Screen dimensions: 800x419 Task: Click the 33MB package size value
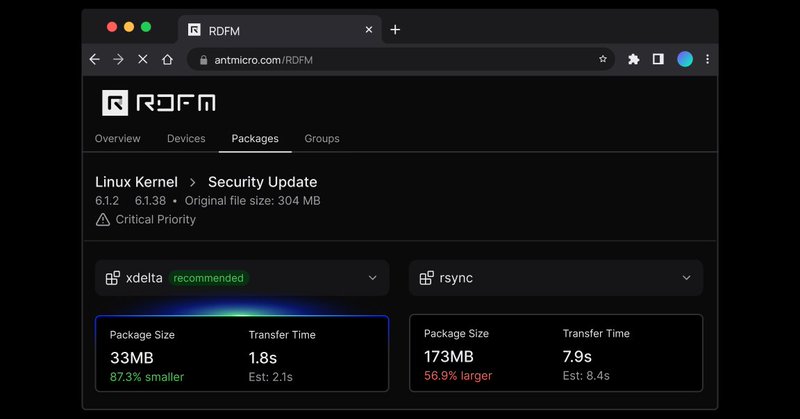(132, 358)
